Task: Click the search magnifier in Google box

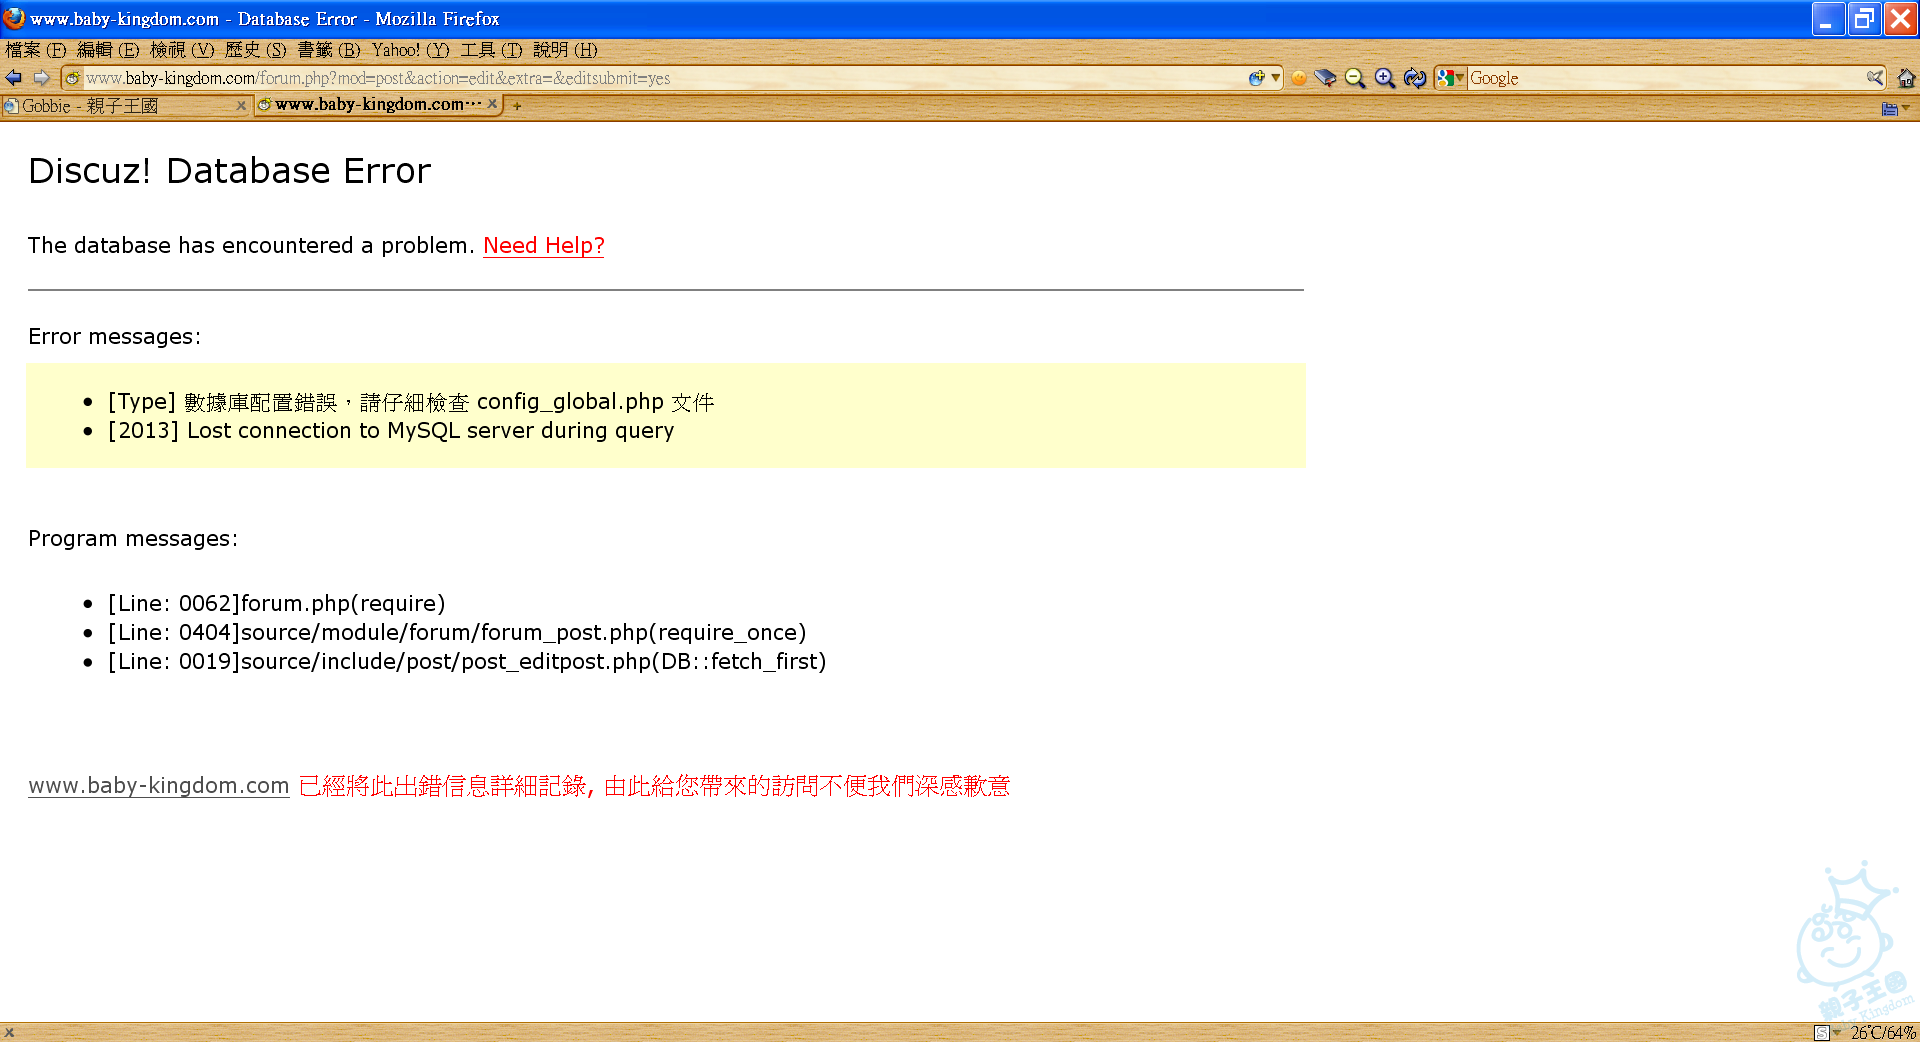Action: coord(1874,78)
